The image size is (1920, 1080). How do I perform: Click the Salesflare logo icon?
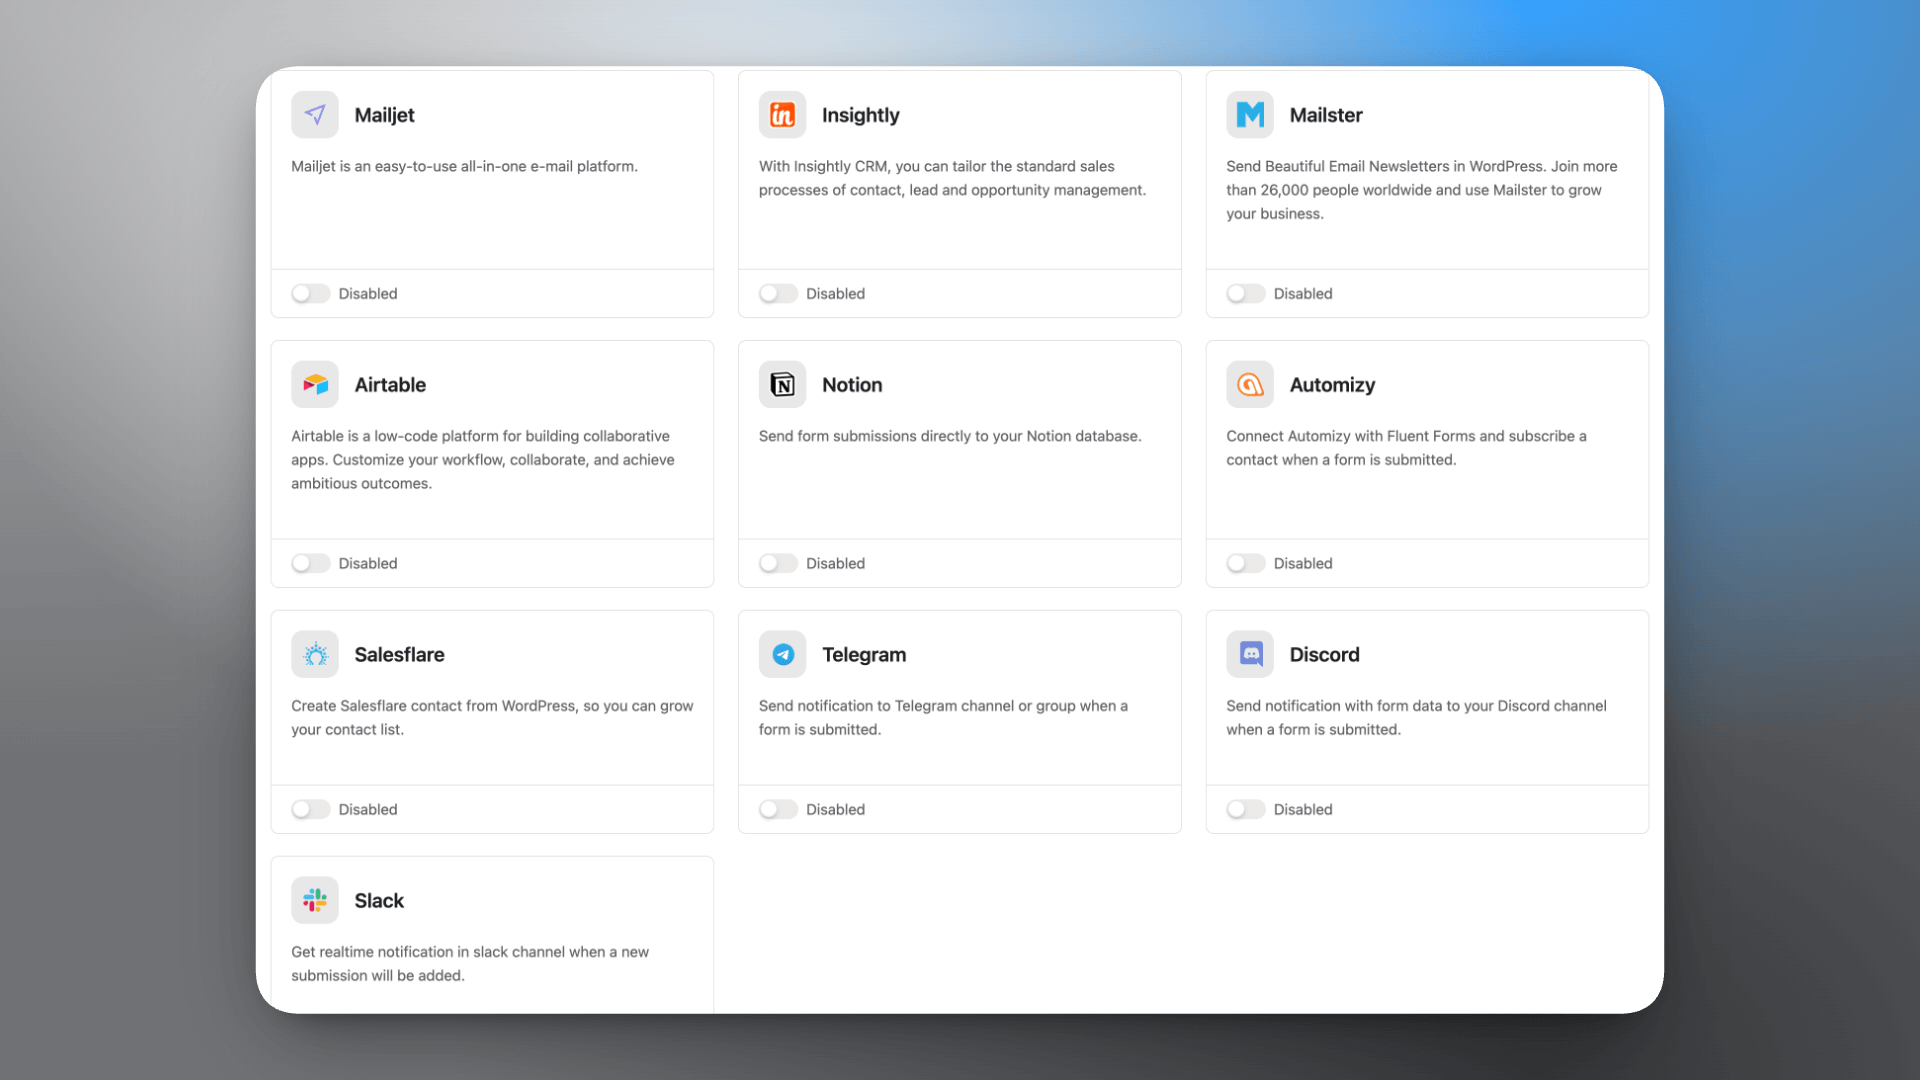coord(315,655)
